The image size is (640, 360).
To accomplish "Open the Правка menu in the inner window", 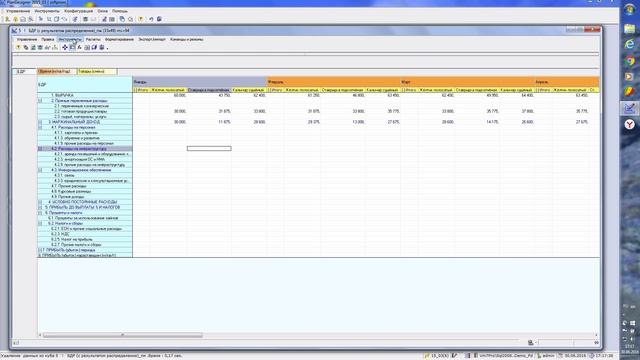I will point(48,40).
